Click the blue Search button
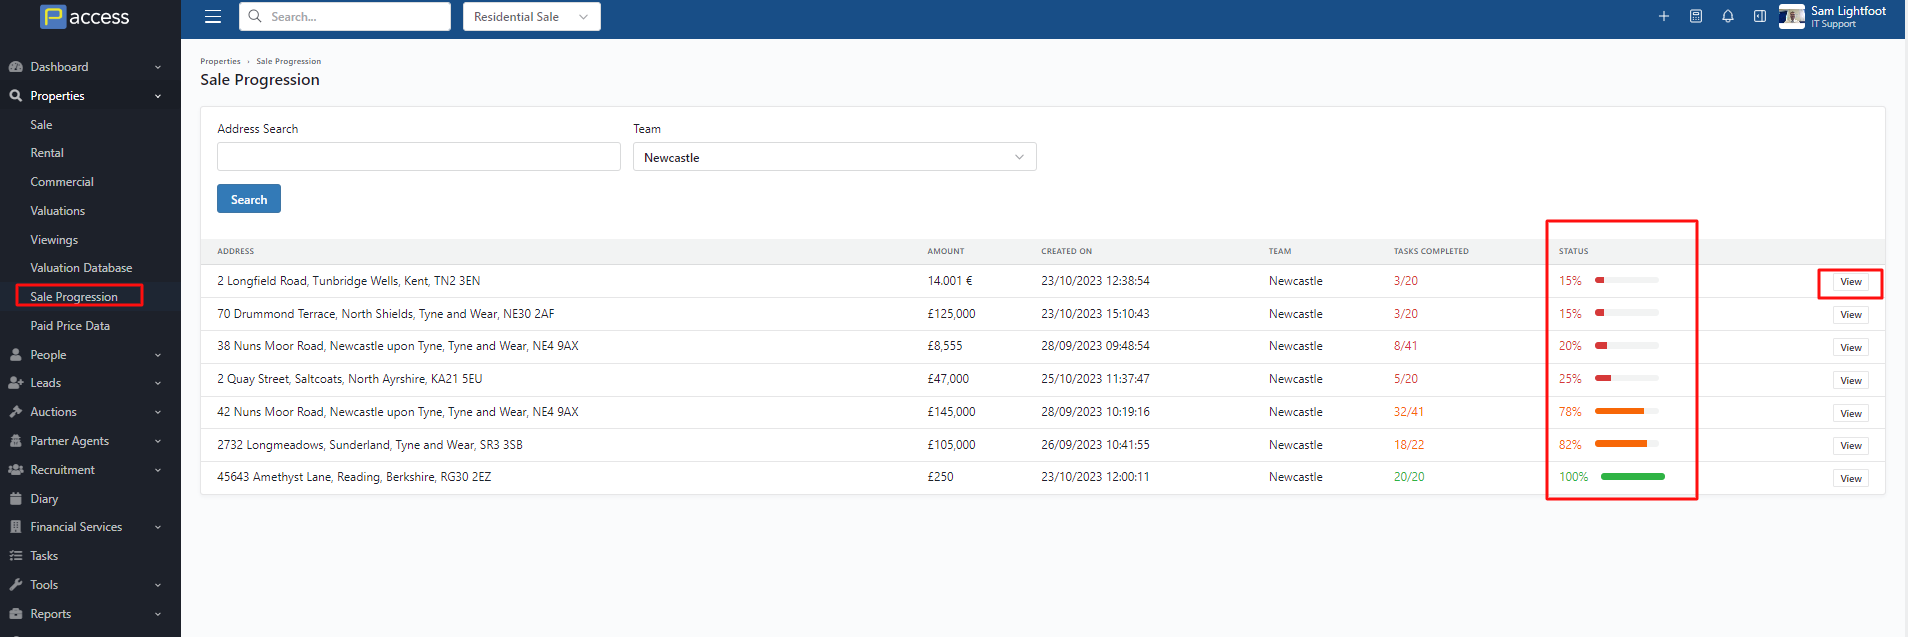1908x637 pixels. pos(249,199)
